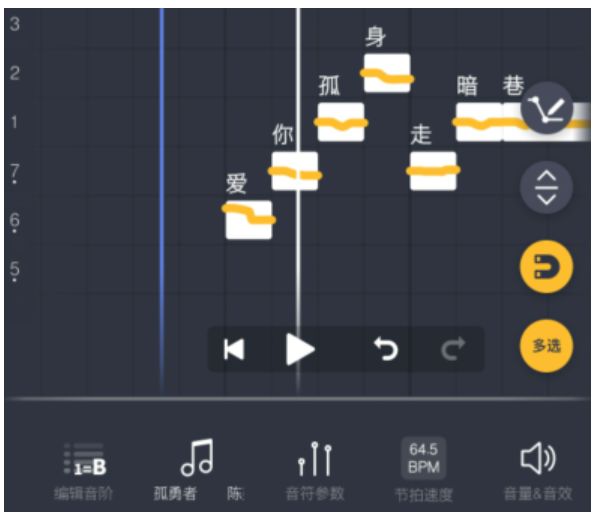
Task: Open 音符参数 note parameters sliders icon
Action: [x=315, y=471]
